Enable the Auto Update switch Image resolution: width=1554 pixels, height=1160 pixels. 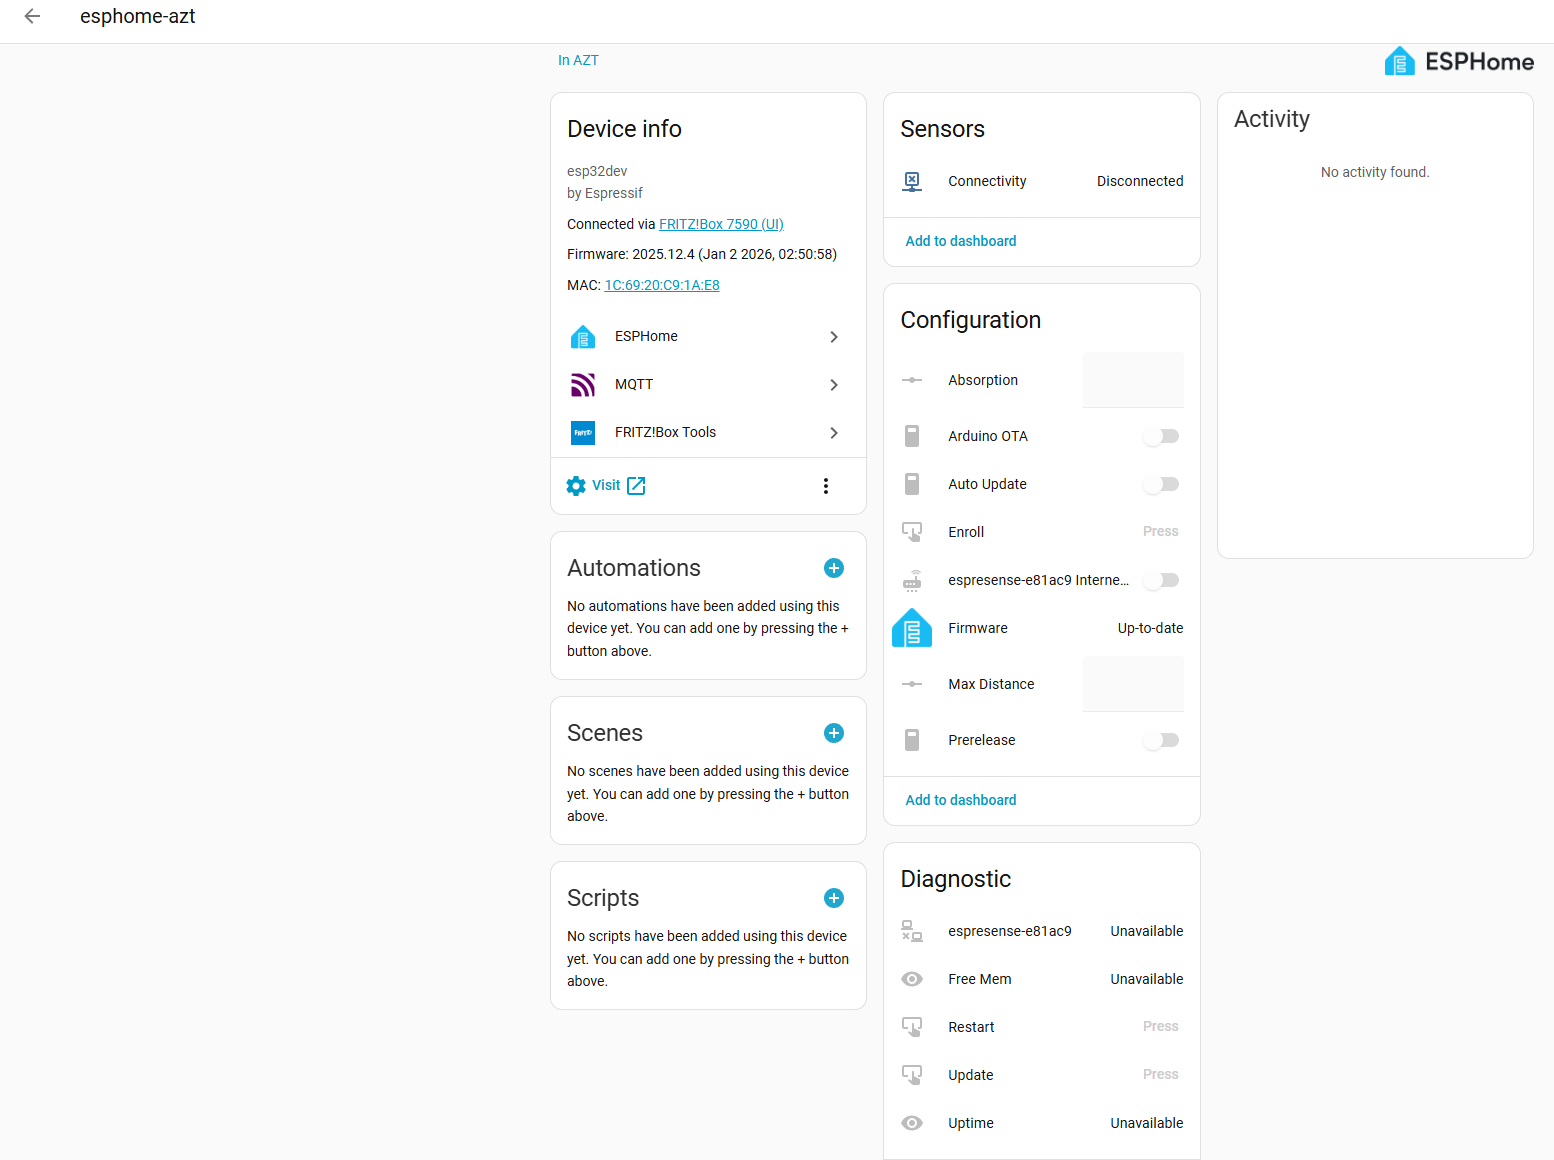[x=1161, y=484]
